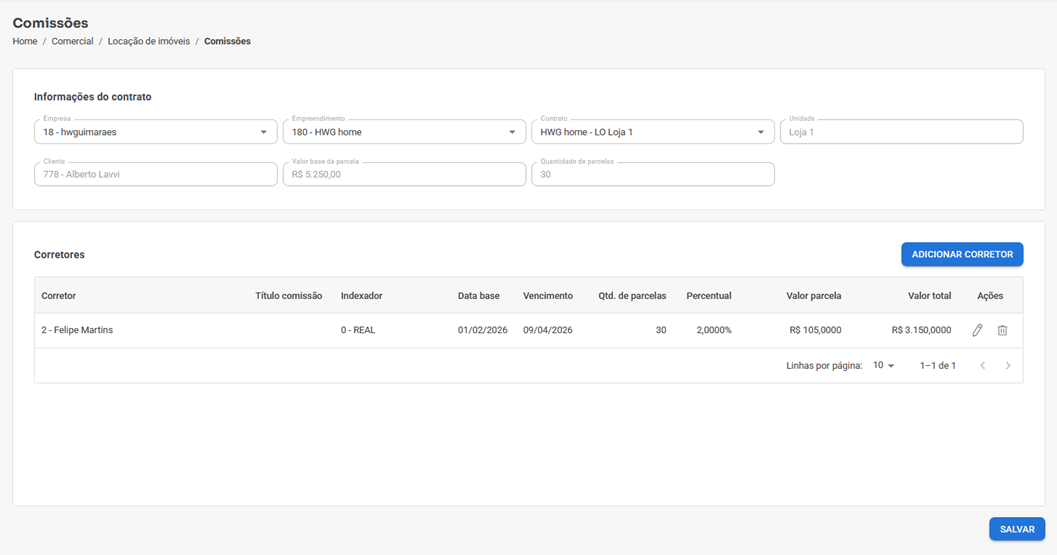Click the R$ 3.150,0000 total cell
The image size is (1057, 555).
(922, 330)
